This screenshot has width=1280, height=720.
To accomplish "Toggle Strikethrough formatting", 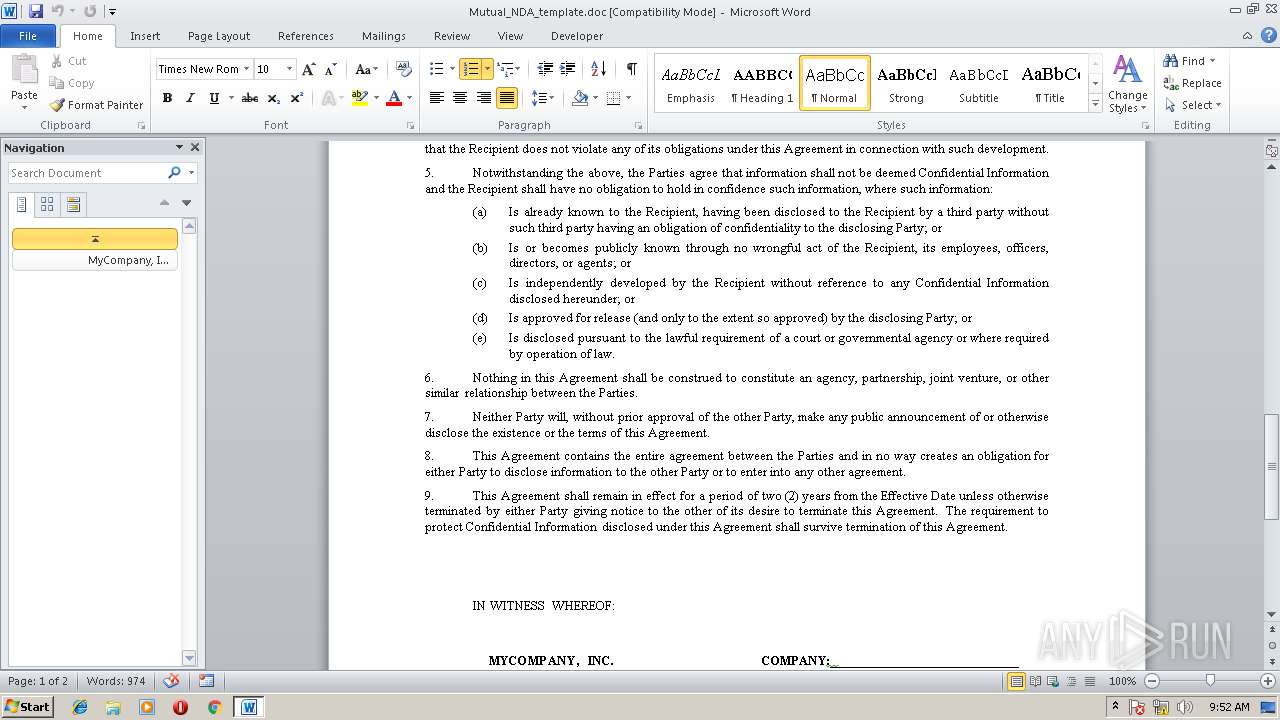I will point(250,98).
